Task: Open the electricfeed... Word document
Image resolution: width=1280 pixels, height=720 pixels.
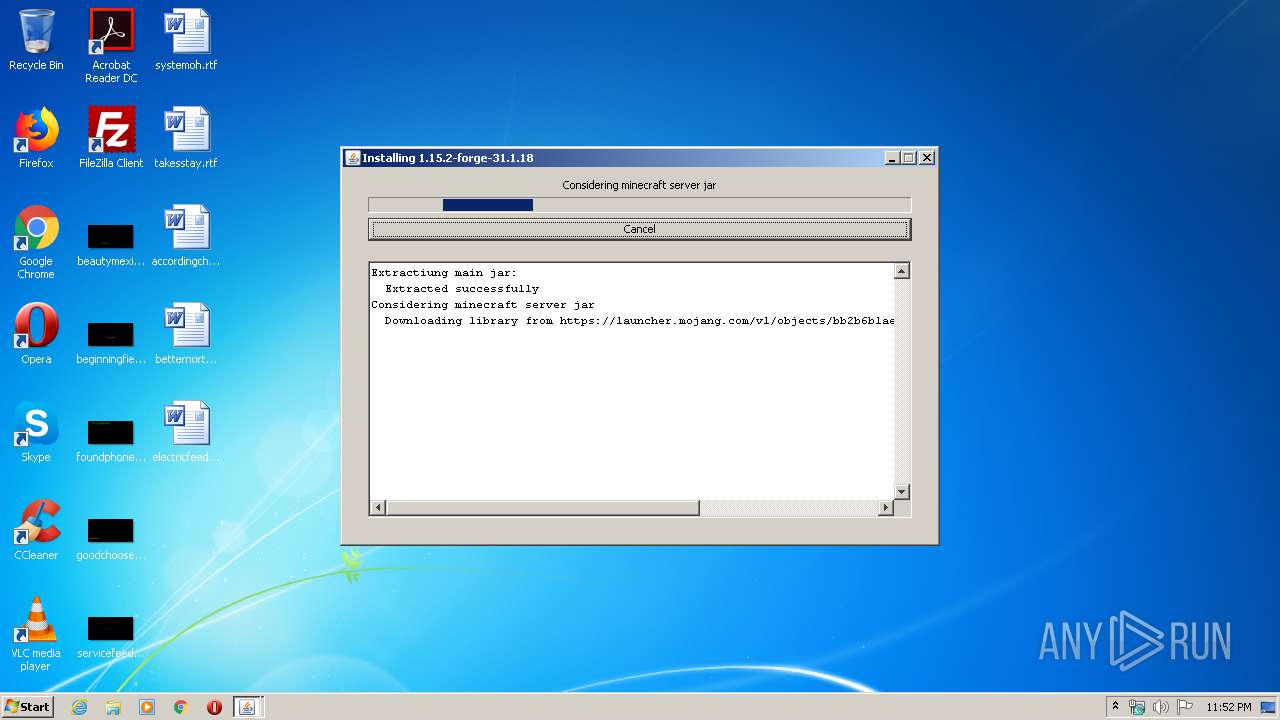Action: pyautogui.click(x=186, y=432)
